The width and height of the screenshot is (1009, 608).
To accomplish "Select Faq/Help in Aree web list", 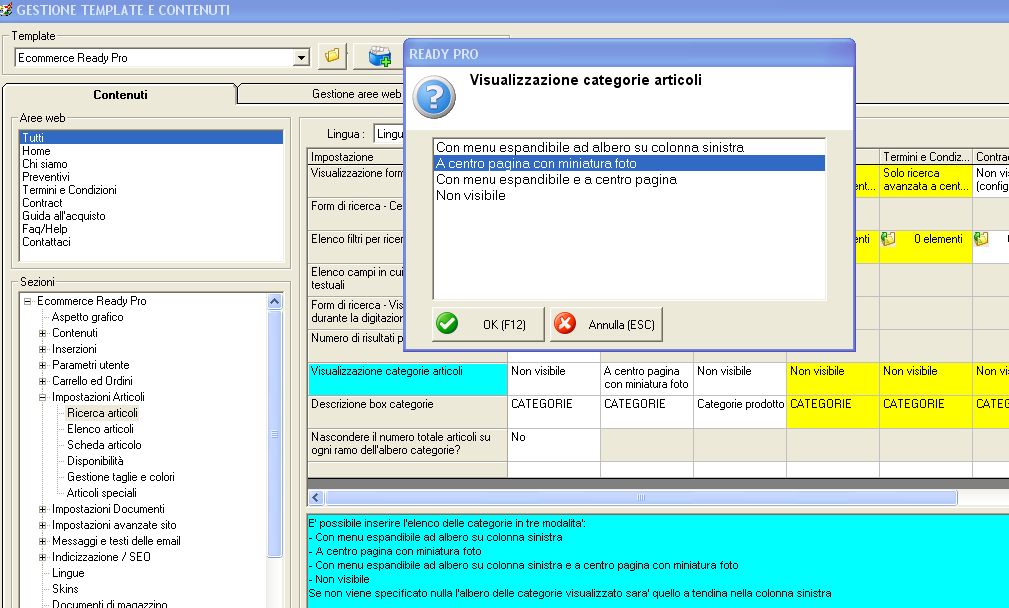I will [x=151, y=229].
